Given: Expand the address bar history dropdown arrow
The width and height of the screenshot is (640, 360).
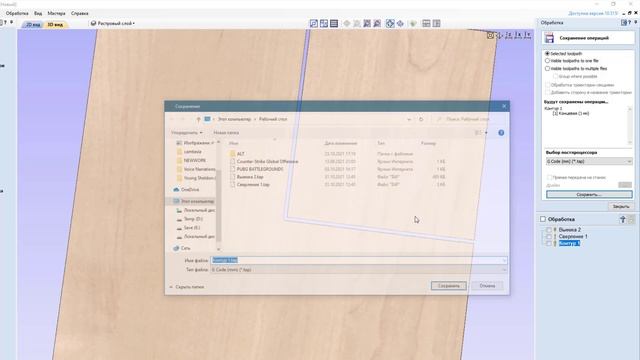Looking at the screenshot, I should (x=409, y=119).
